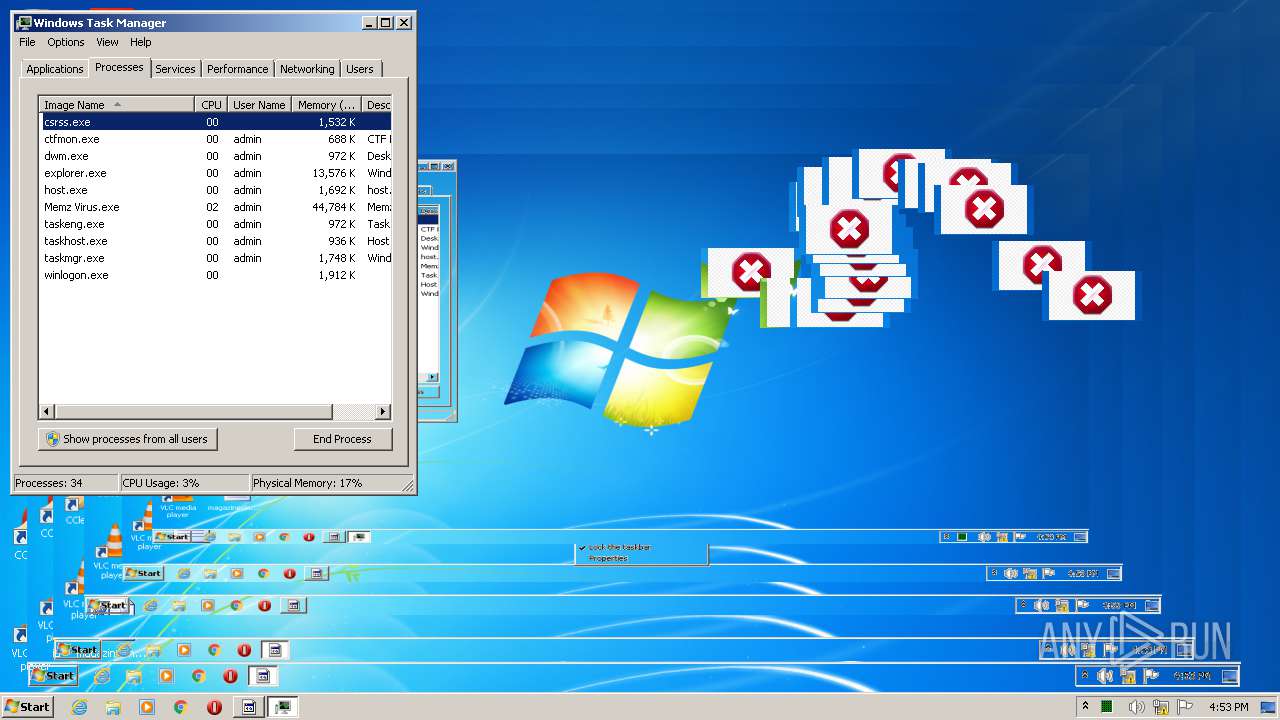Show hidden tray icons chevron

1085,707
